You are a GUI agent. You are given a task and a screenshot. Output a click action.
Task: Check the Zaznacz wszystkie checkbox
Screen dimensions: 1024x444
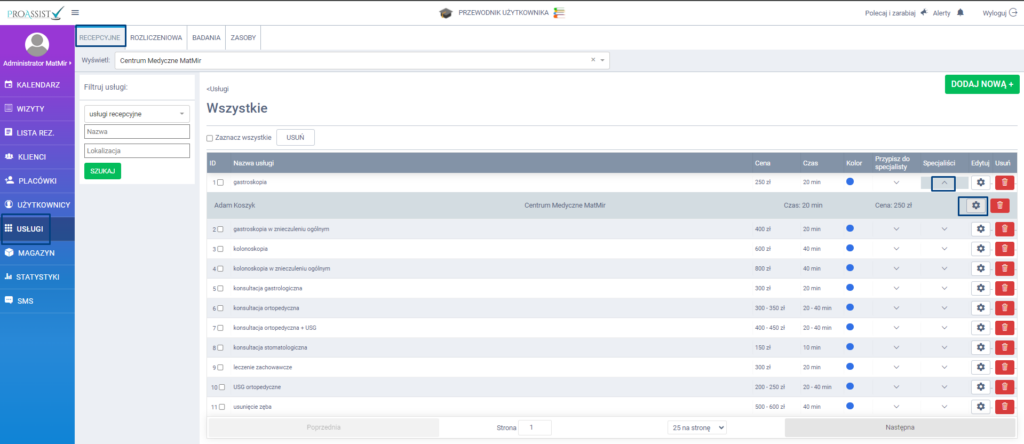[x=210, y=138]
